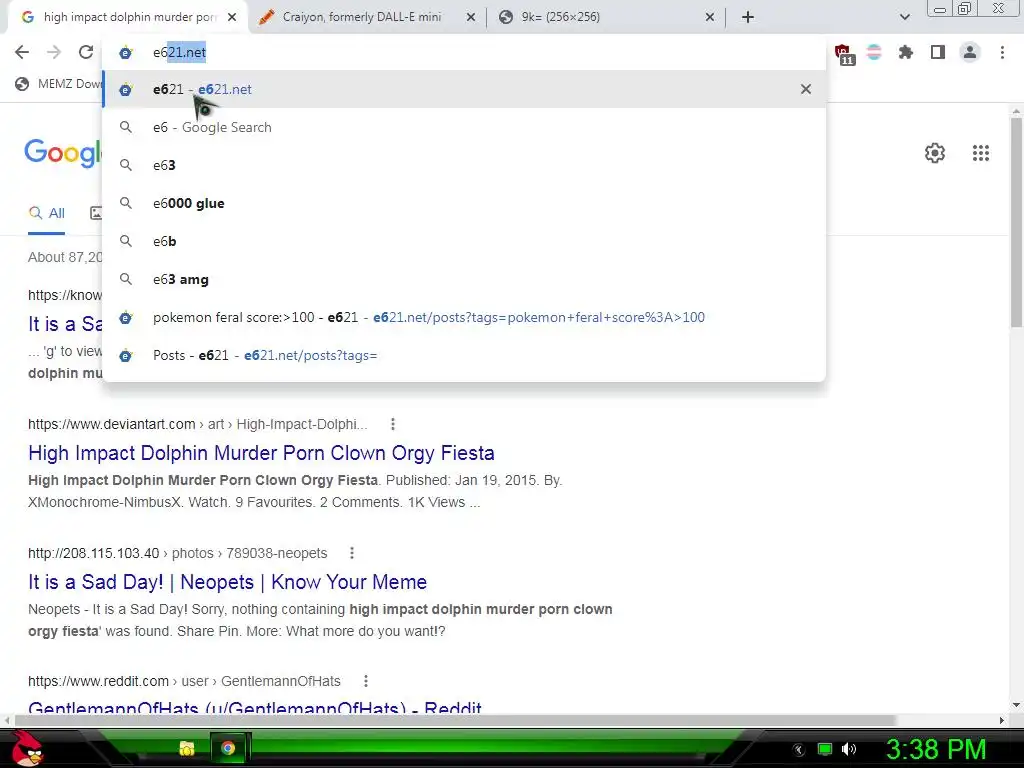The width and height of the screenshot is (1024, 768).
Task: Switch to the Craiyon, formerly DALL-E mini tab
Action: coord(362,17)
